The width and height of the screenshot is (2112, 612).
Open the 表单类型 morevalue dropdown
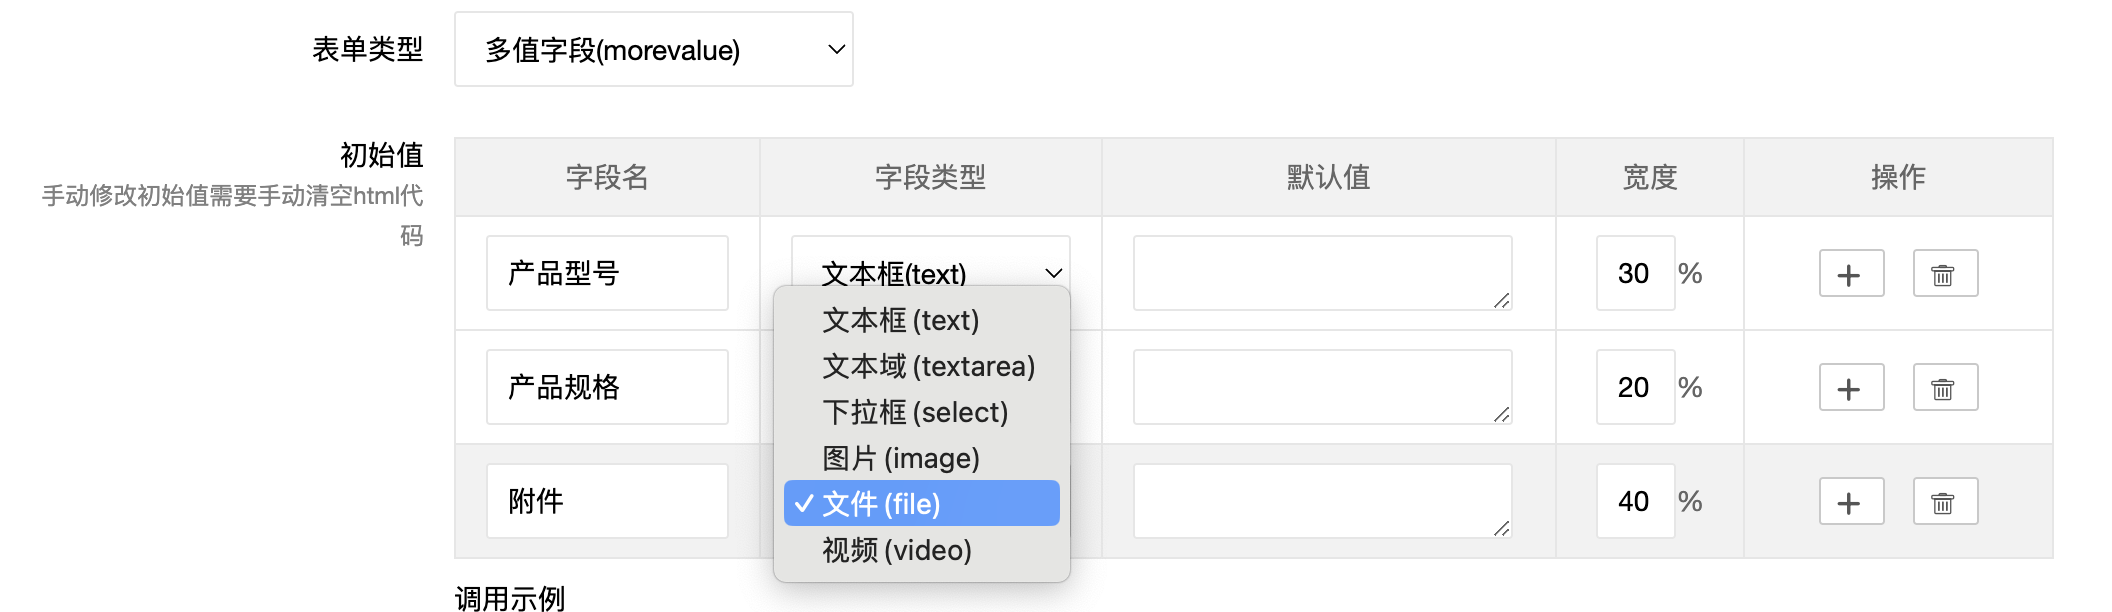point(654,49)
